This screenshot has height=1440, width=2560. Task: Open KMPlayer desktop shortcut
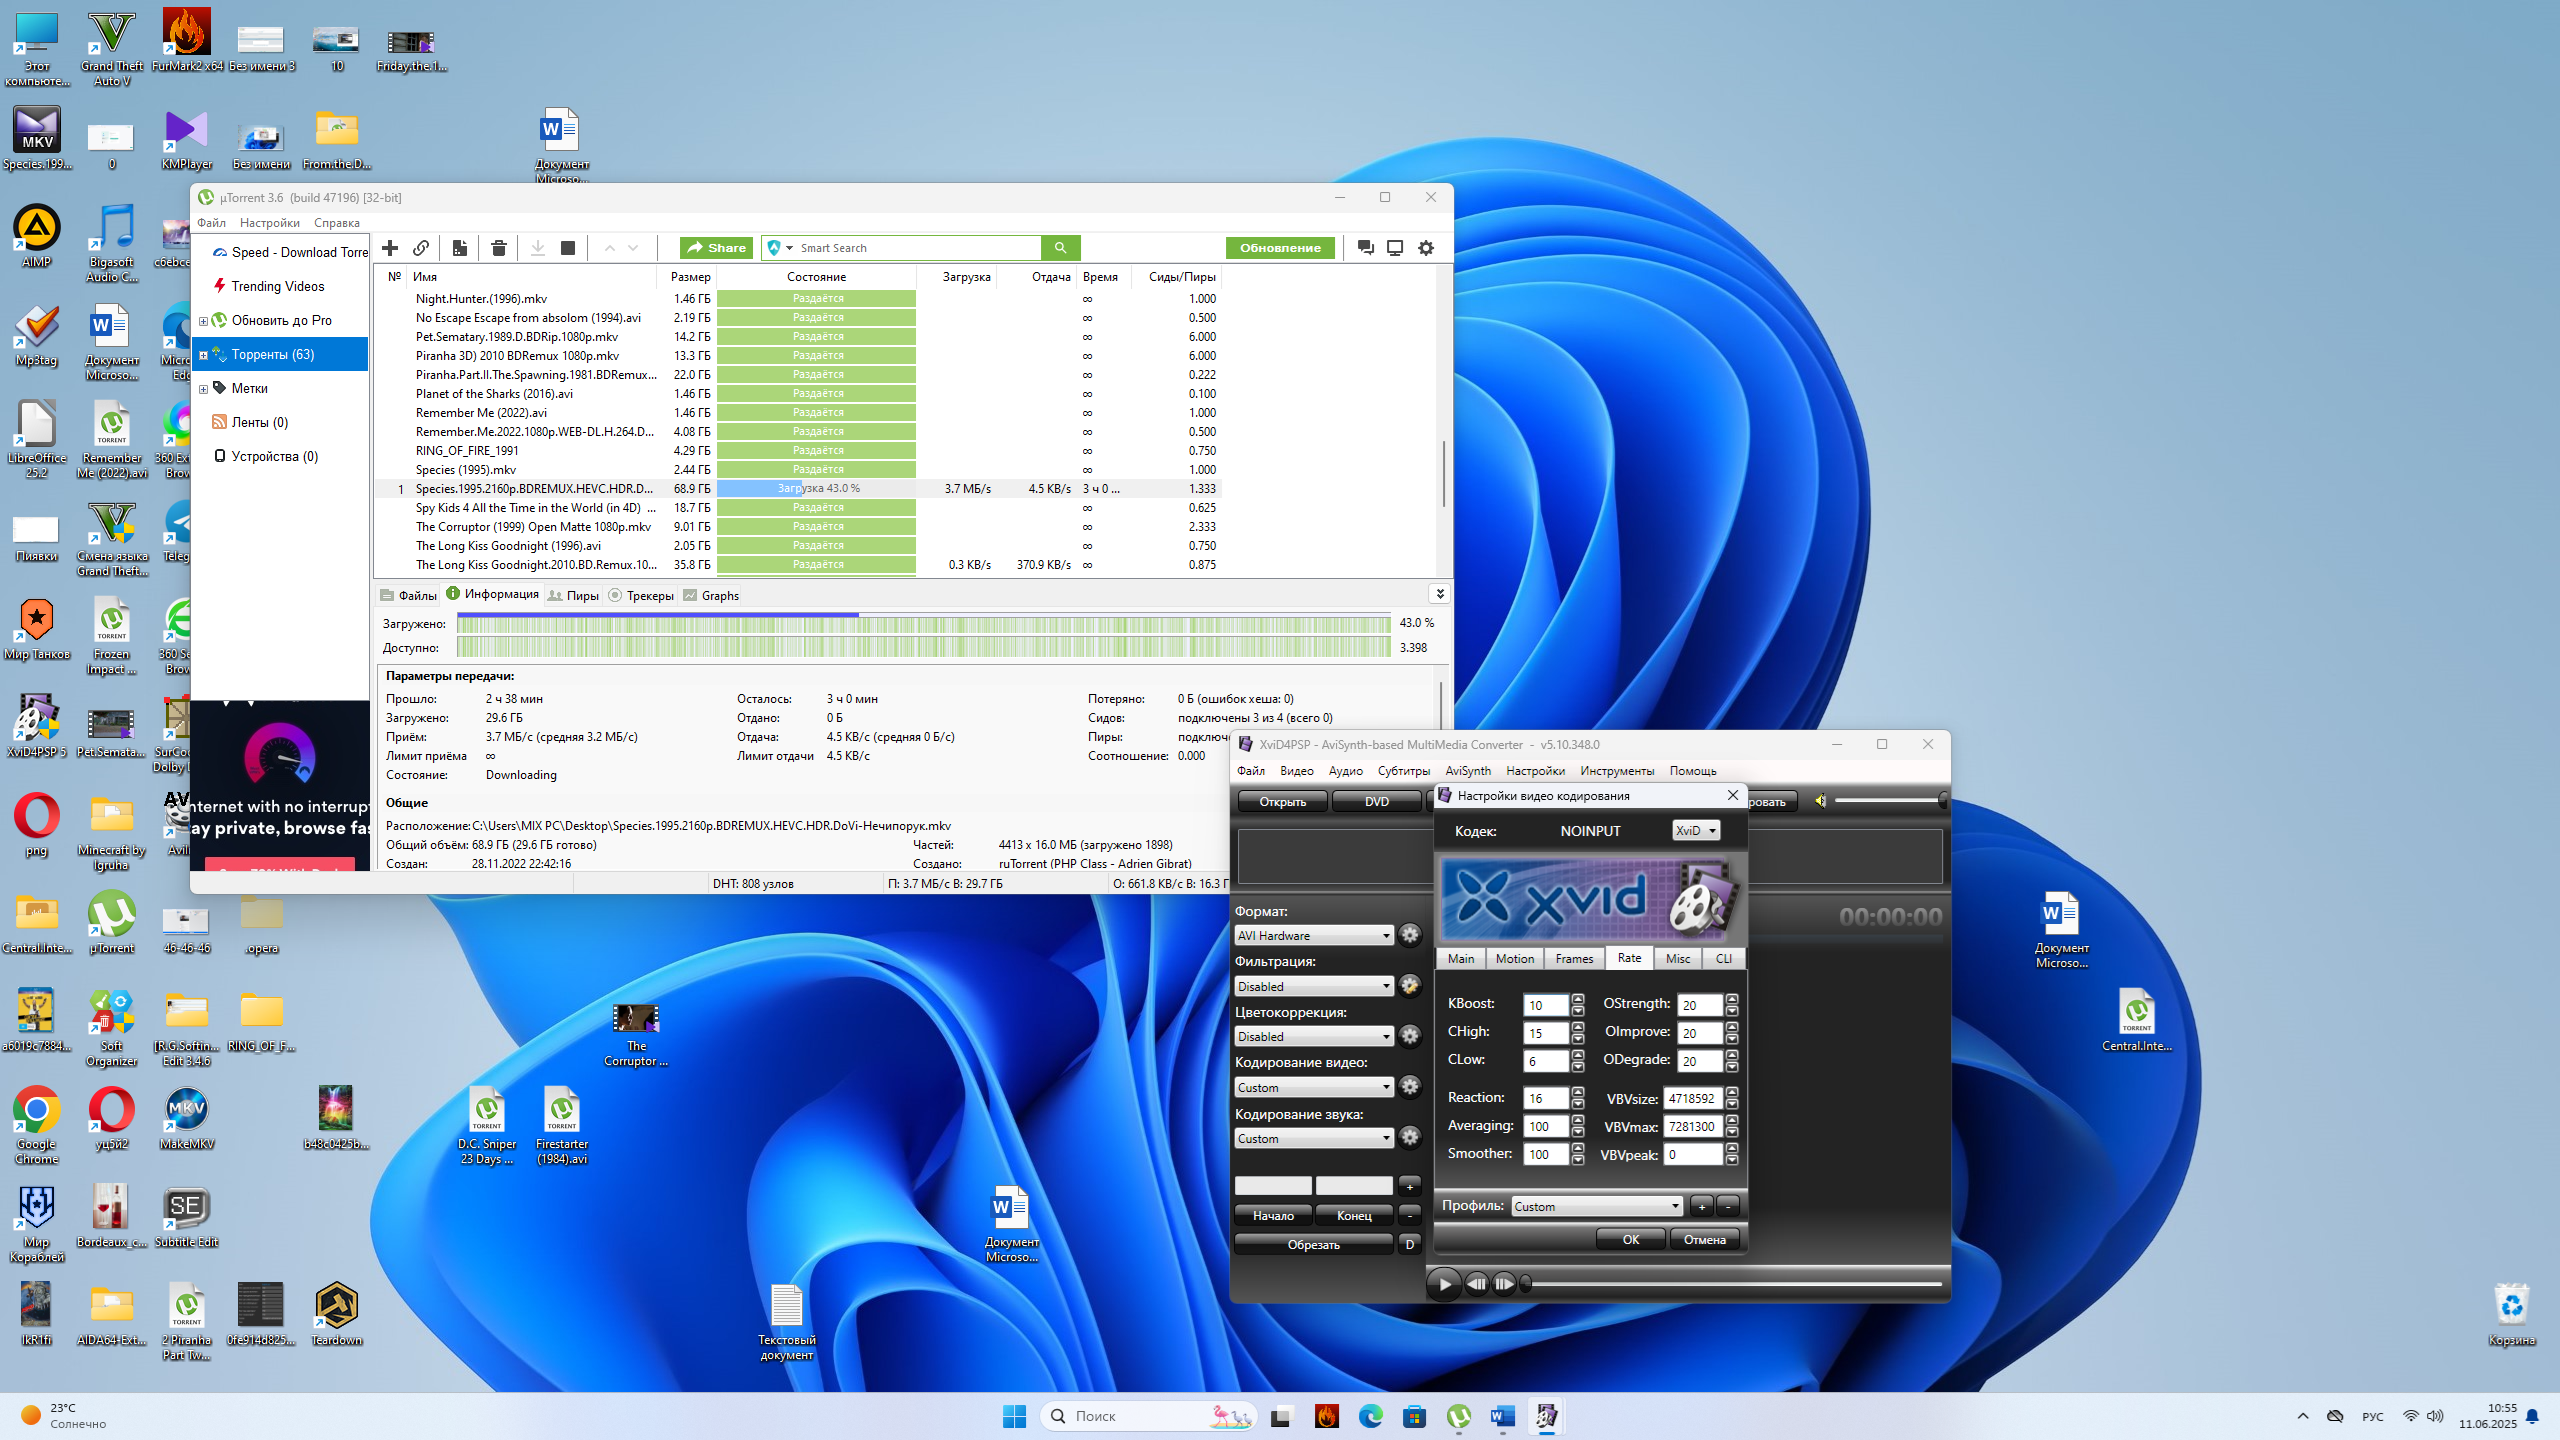(186, 141)
